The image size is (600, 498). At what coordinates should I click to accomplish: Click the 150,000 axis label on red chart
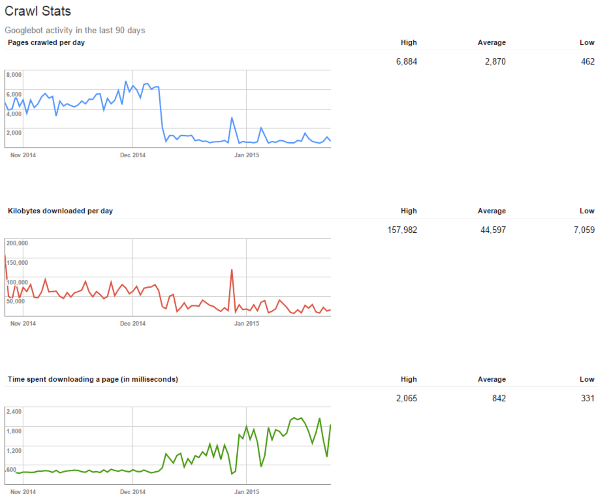17,263
